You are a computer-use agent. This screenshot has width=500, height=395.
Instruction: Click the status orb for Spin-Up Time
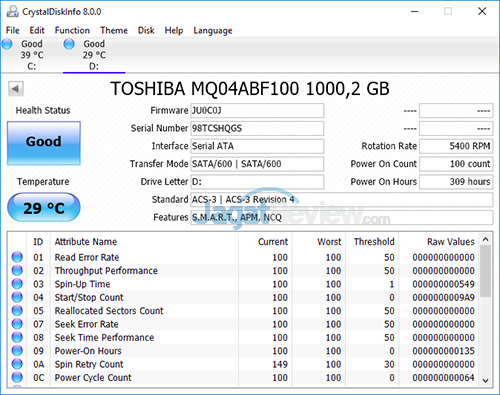coord(17,284)
